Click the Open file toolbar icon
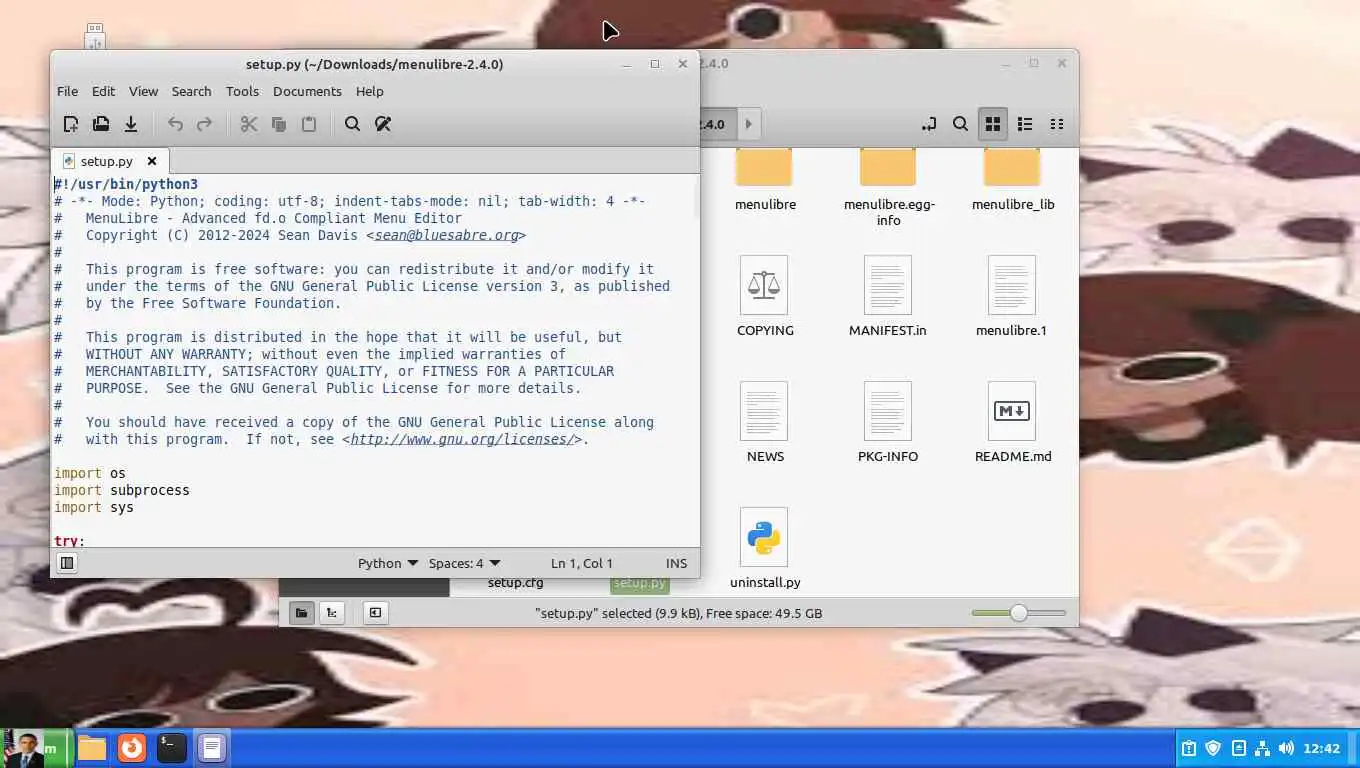Screen dimensions: 1360x768 click(101, 124)
